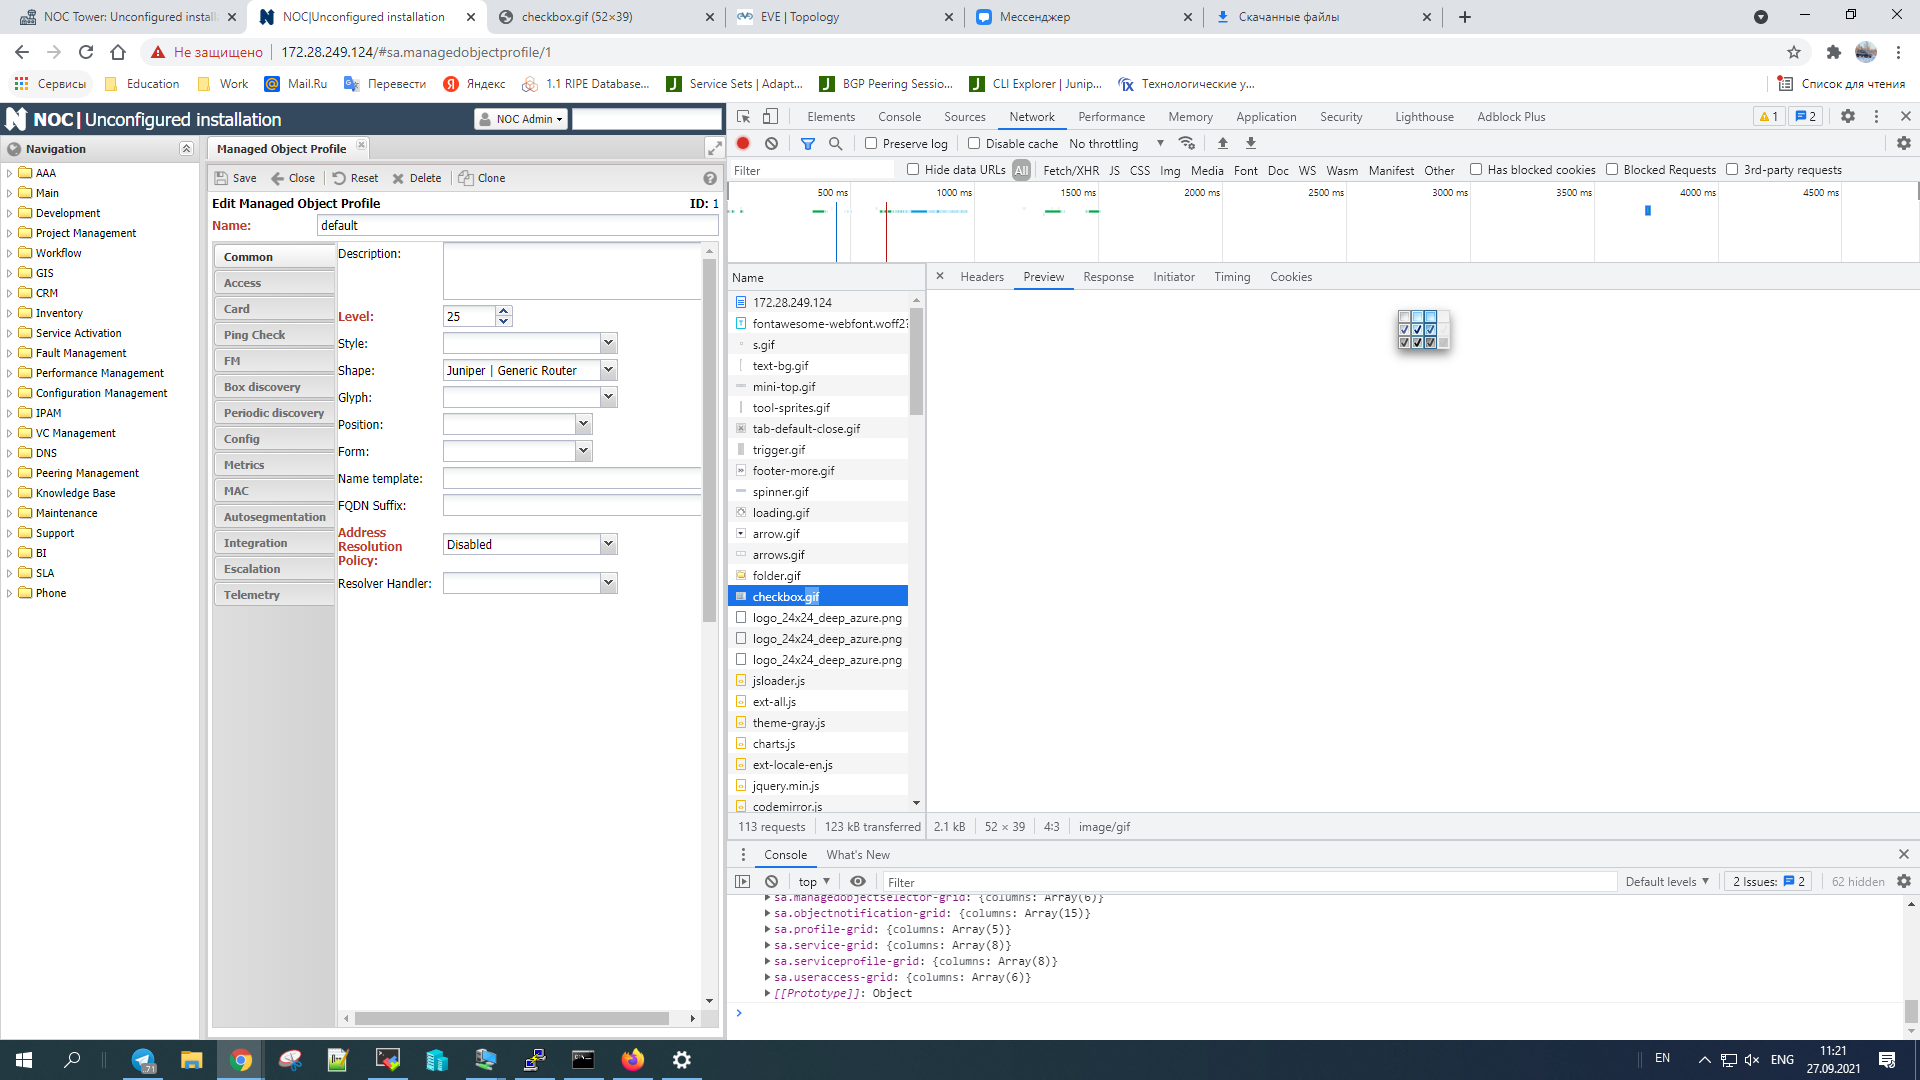Filter requests by Fetch/XHR
The width and height of the screenshot is (1920, 1080).
click(x=1071, y=170)
